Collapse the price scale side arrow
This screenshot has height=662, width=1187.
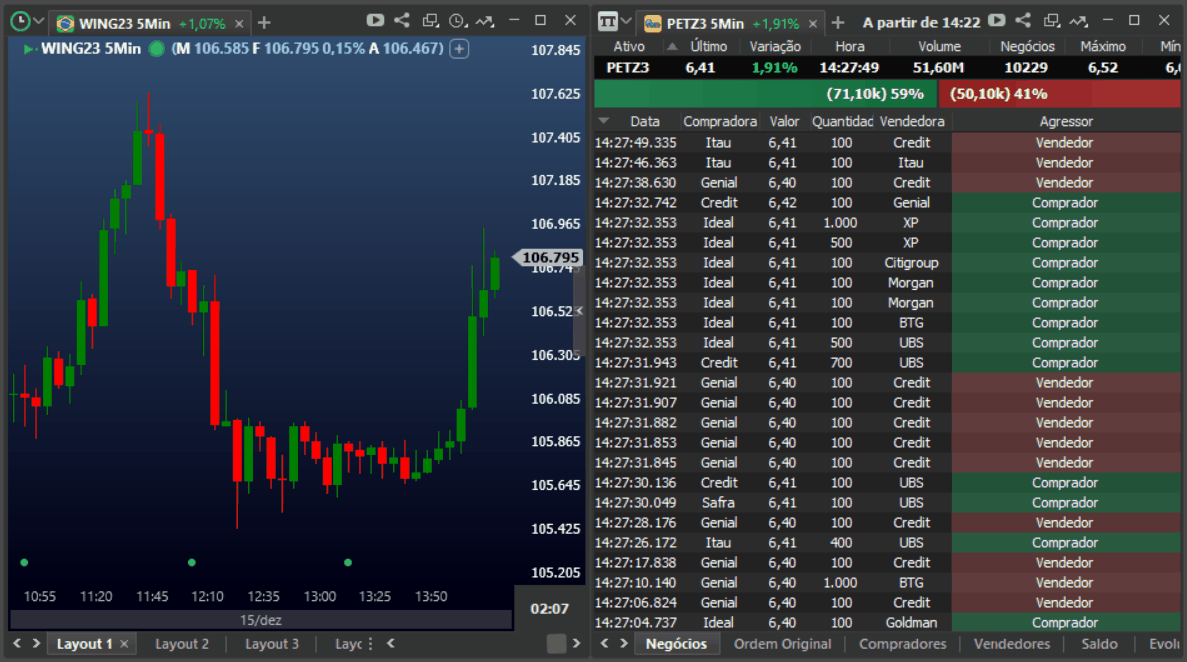point(579,311)
